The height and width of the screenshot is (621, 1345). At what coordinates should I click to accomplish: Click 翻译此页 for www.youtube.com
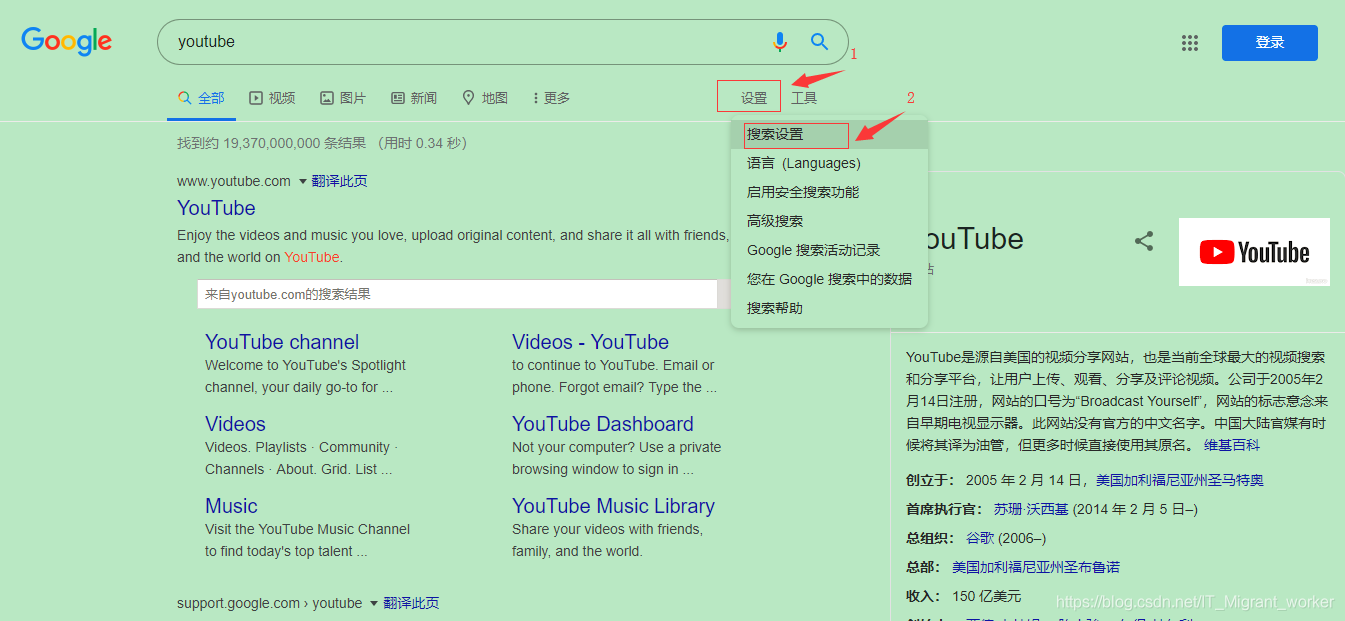point(339,181)
